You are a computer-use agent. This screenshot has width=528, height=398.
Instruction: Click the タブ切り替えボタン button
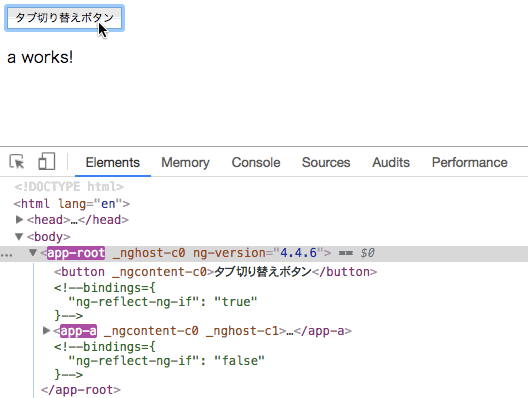tap(64, 18)
